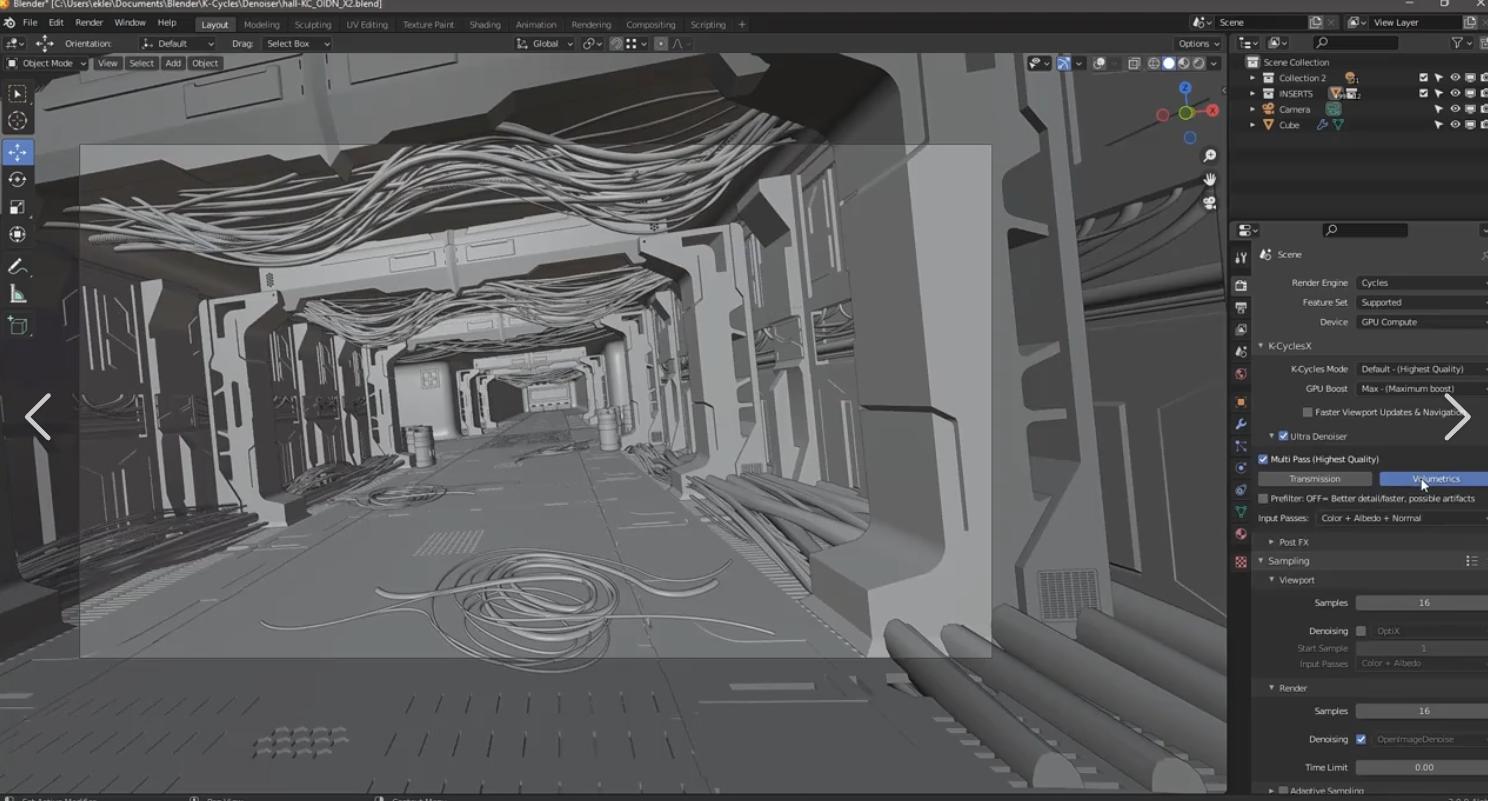Activate the Rotate tool
The image size is (1488, 801).
tap(18, 179)
